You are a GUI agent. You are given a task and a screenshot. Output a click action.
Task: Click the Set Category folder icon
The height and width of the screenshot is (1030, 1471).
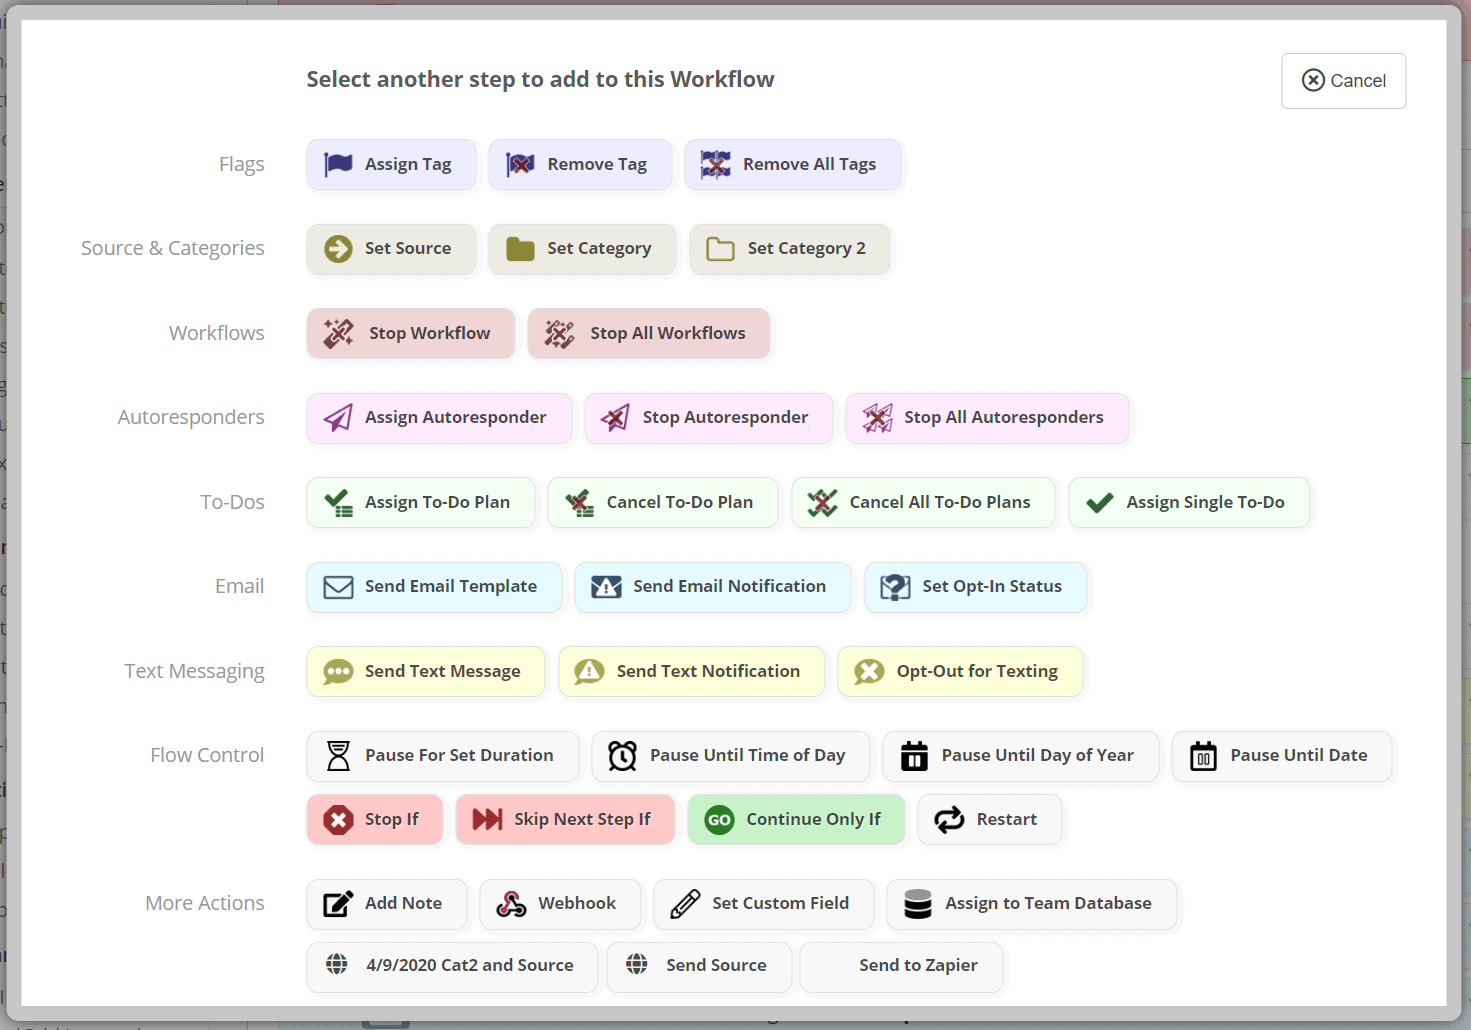coord(520,248)
